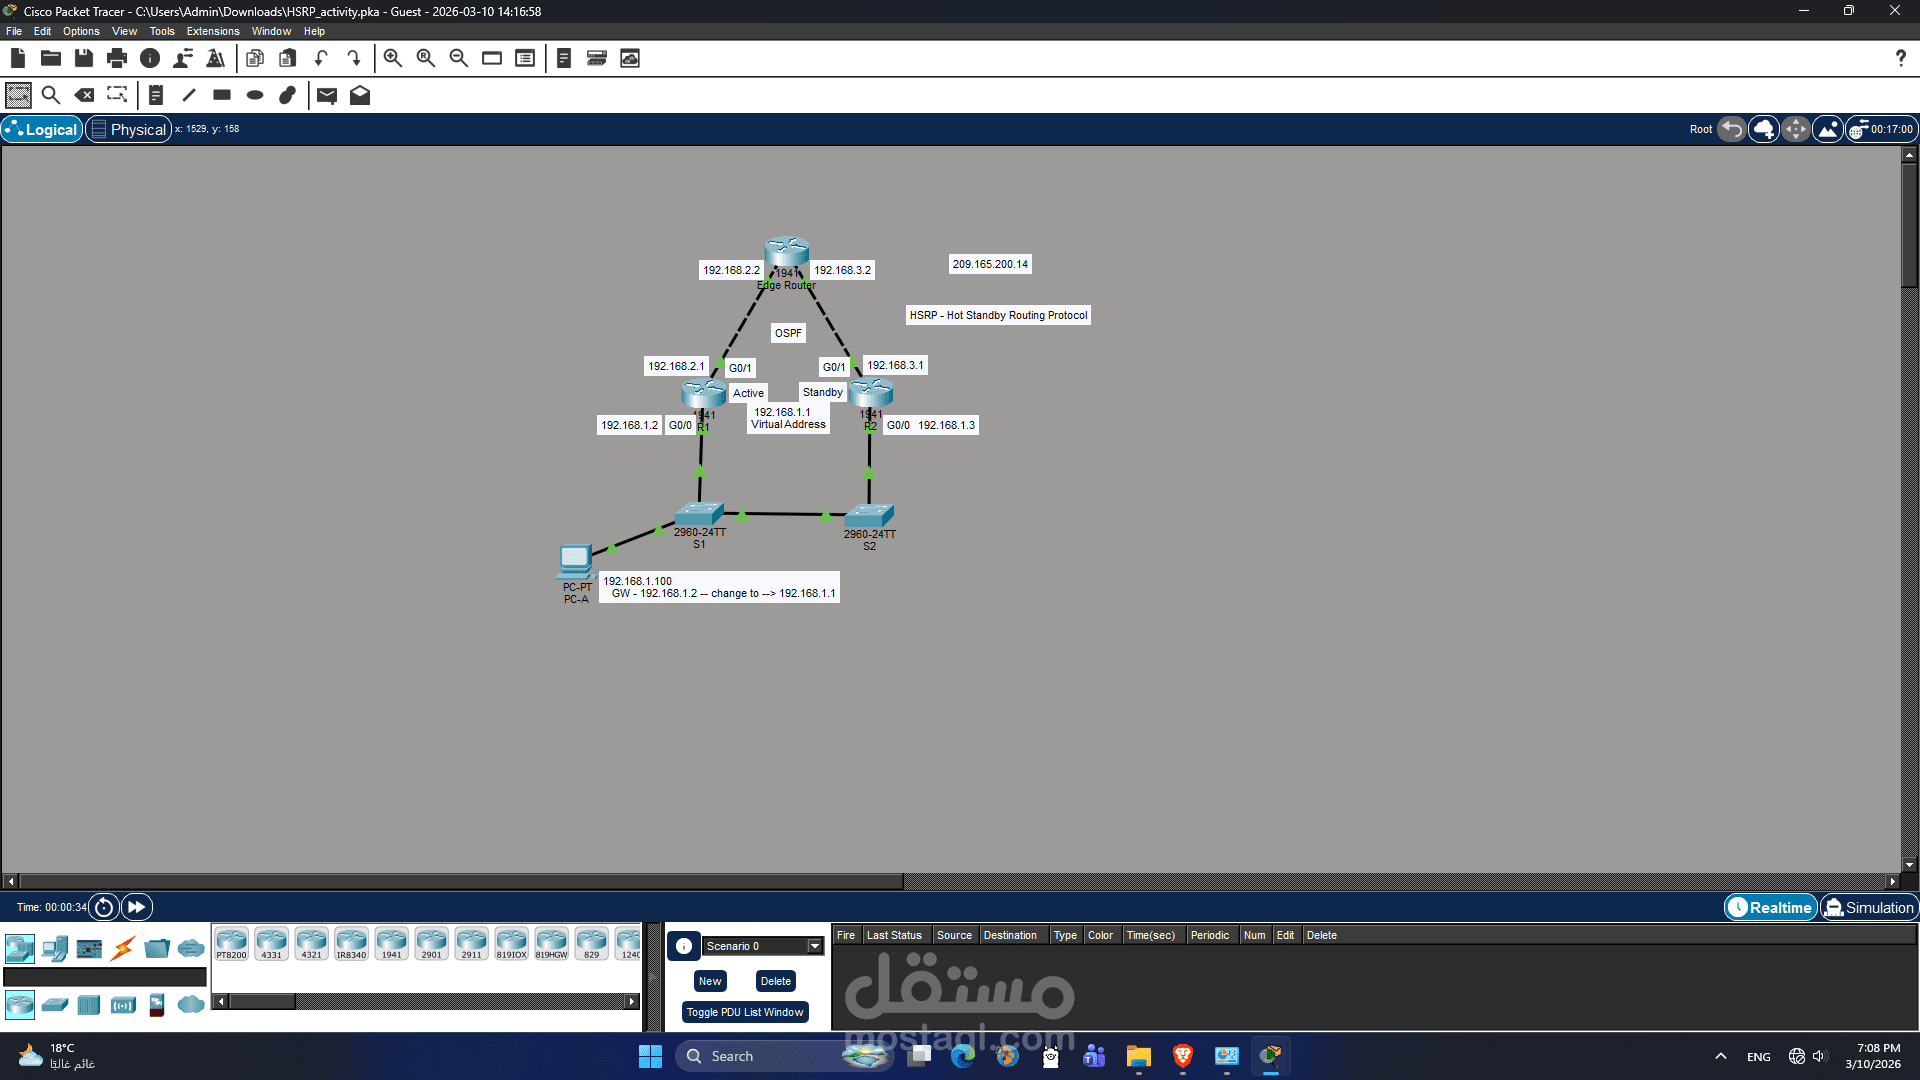Save the activity with the floppy icon
The image size is (1920, 1080).
click(84, 58)
